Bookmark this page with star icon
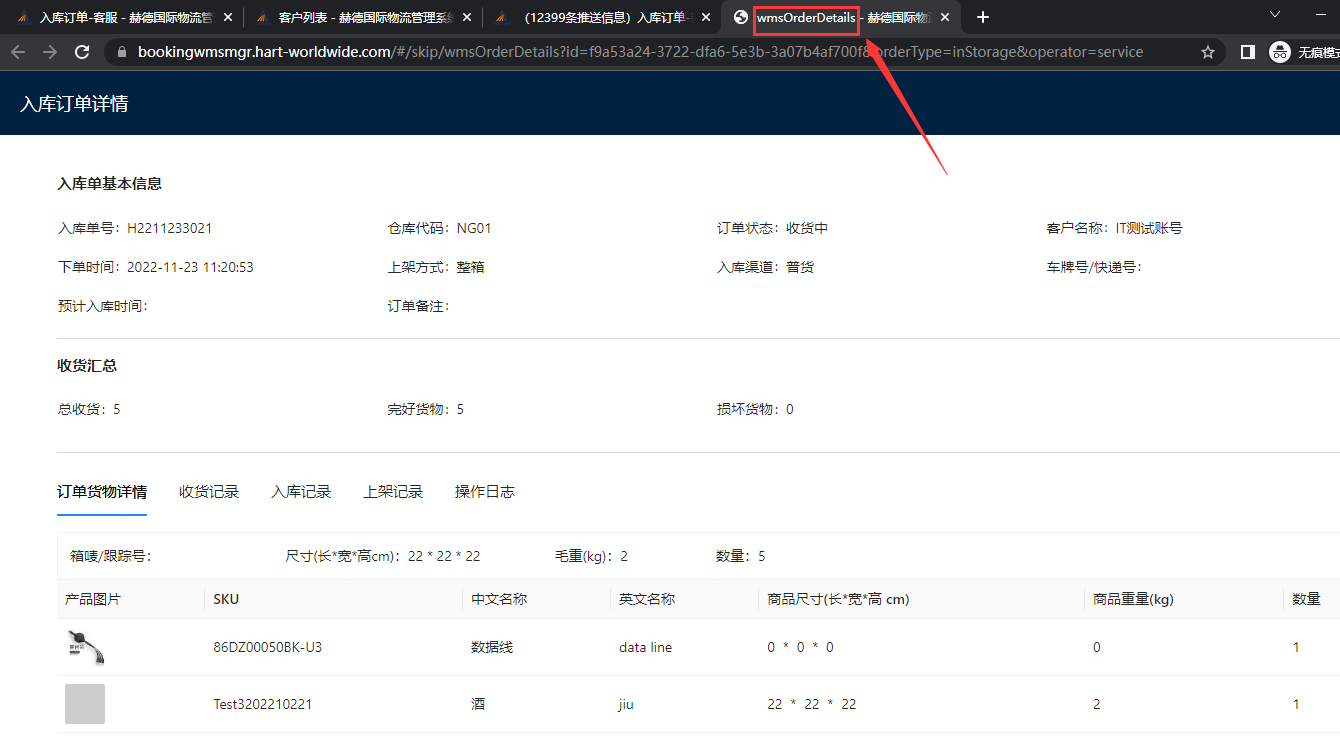This screenshot has height=742, width=1340. coord(1207,52)
